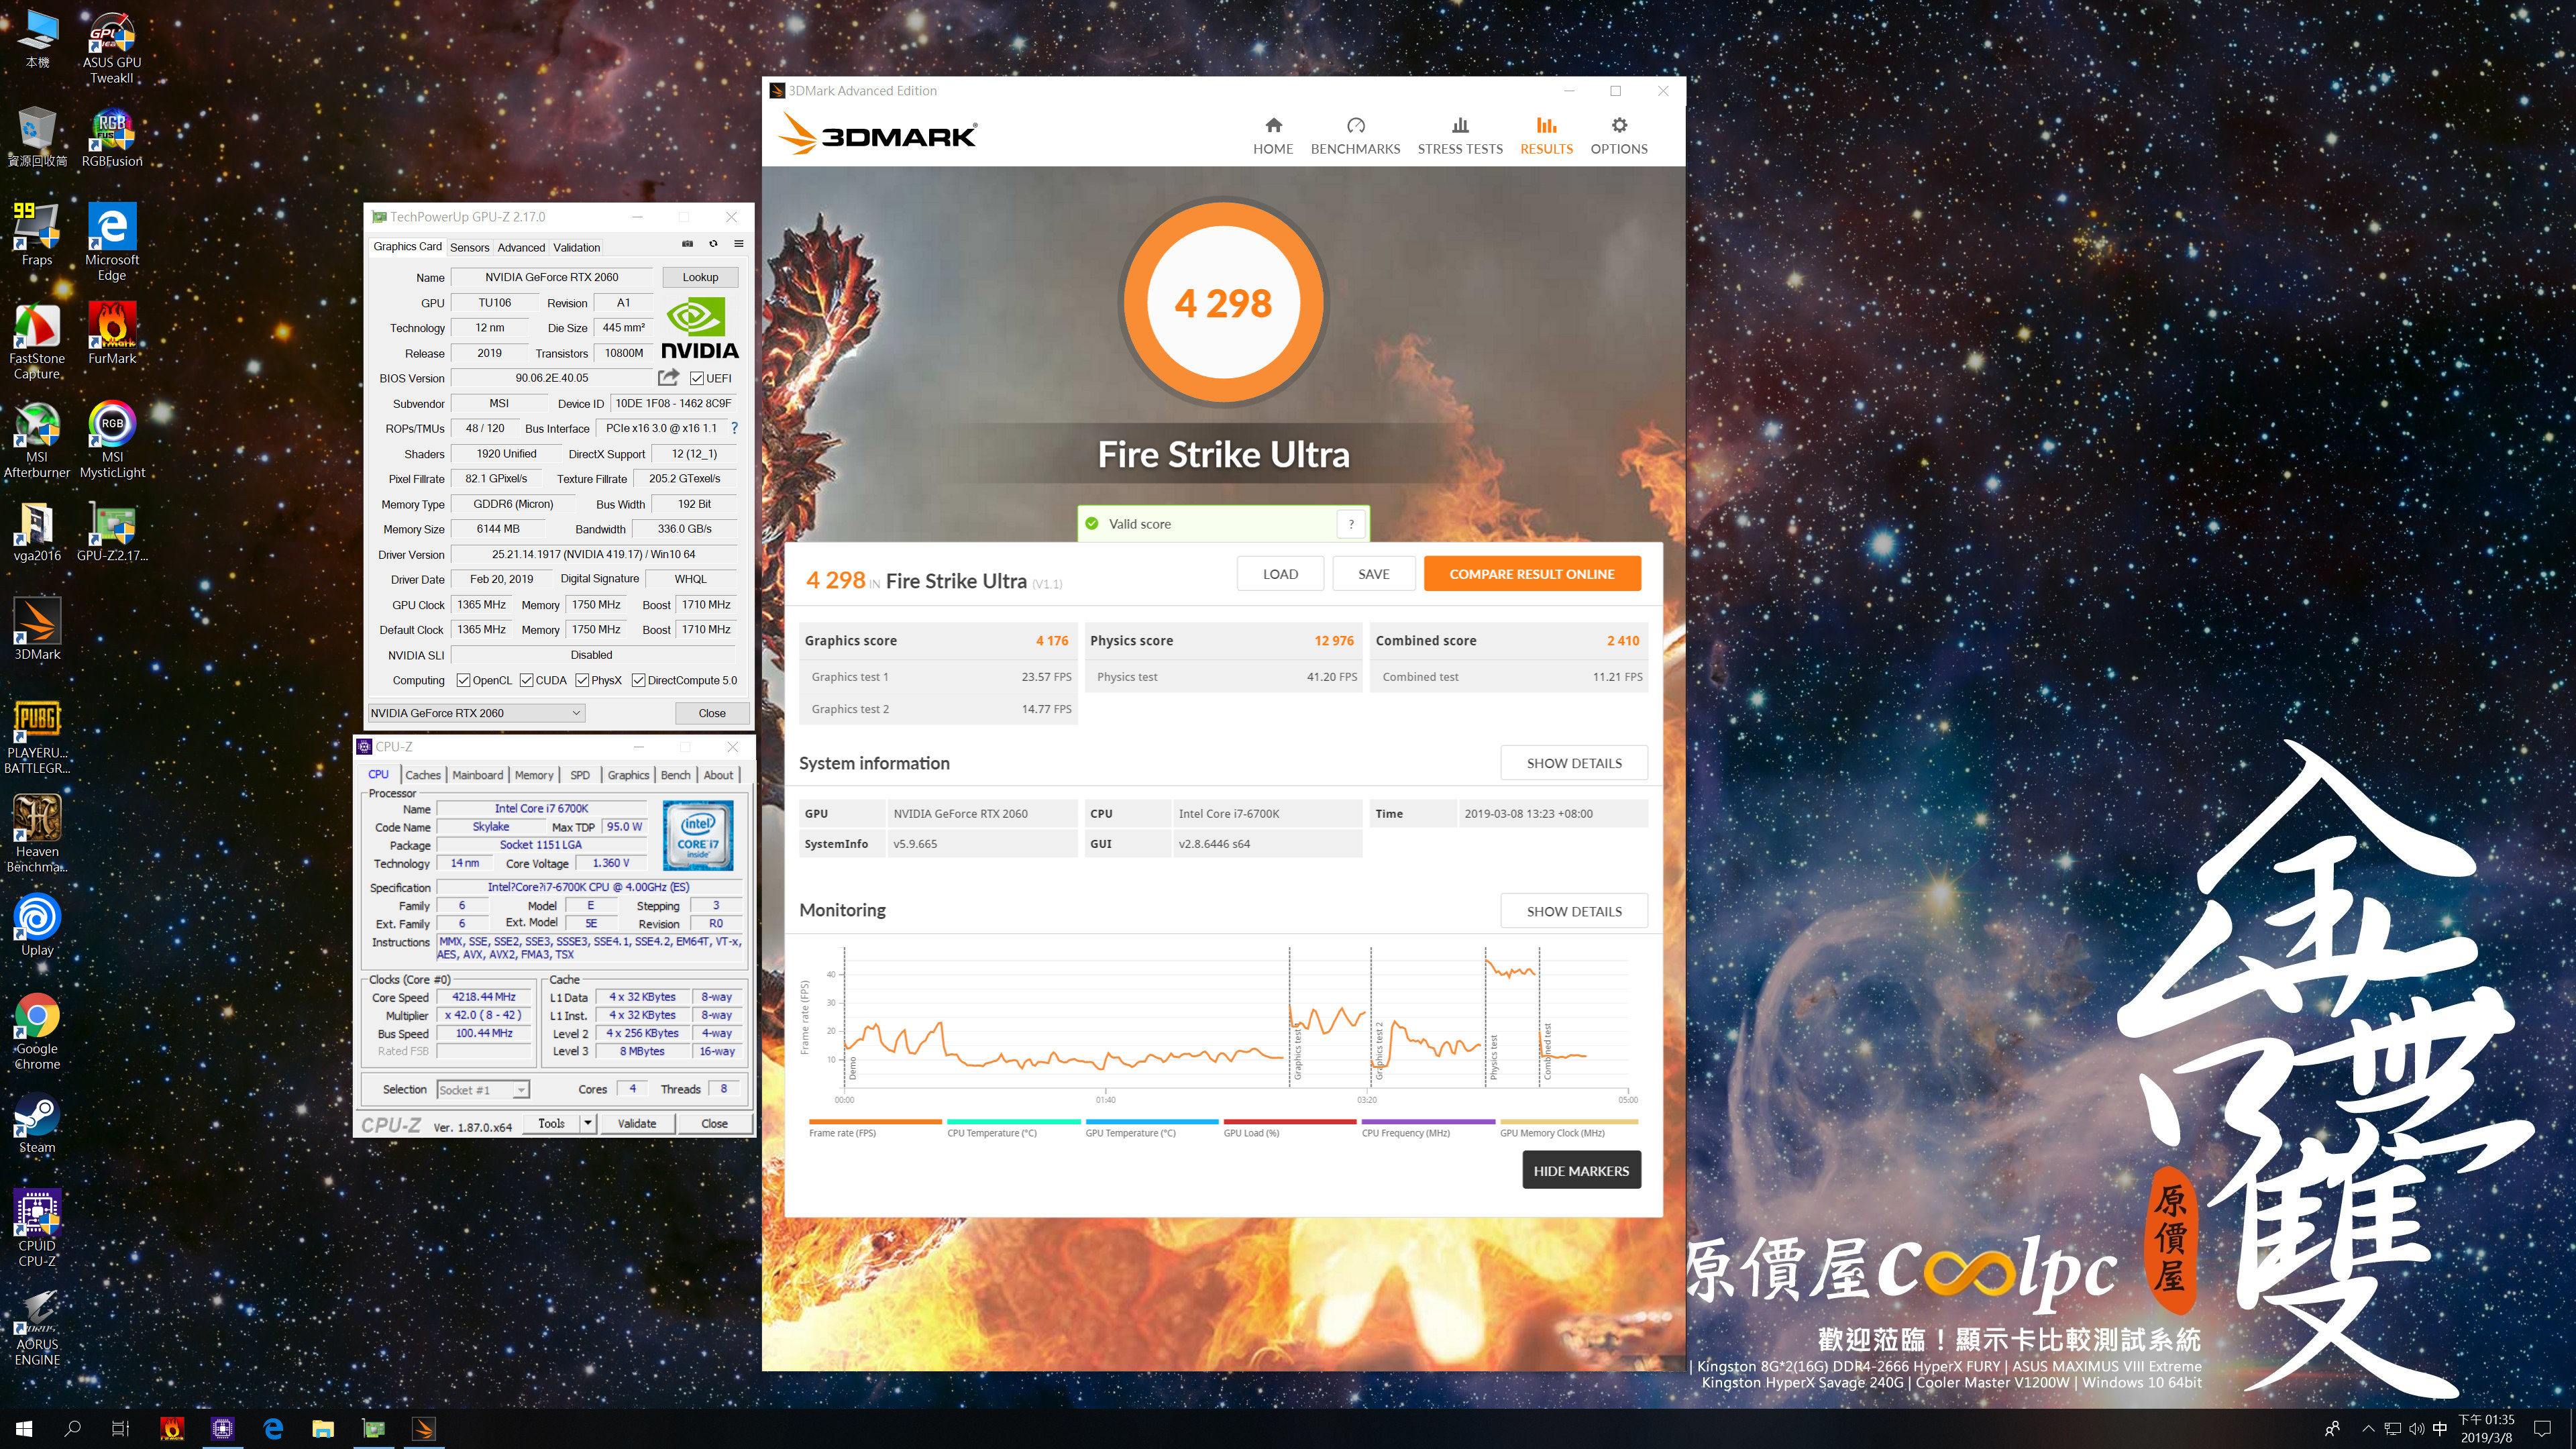Open the CPU-Z Tools dropdown arrow
The height and width of the screenshot is (1449, 2576).
tap(588, 1123)
